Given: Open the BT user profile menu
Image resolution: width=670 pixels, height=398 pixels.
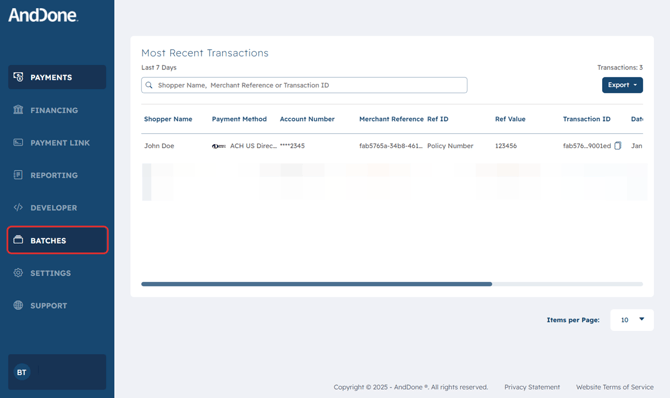Looking at the screenshot, I should tap(57, 372).
